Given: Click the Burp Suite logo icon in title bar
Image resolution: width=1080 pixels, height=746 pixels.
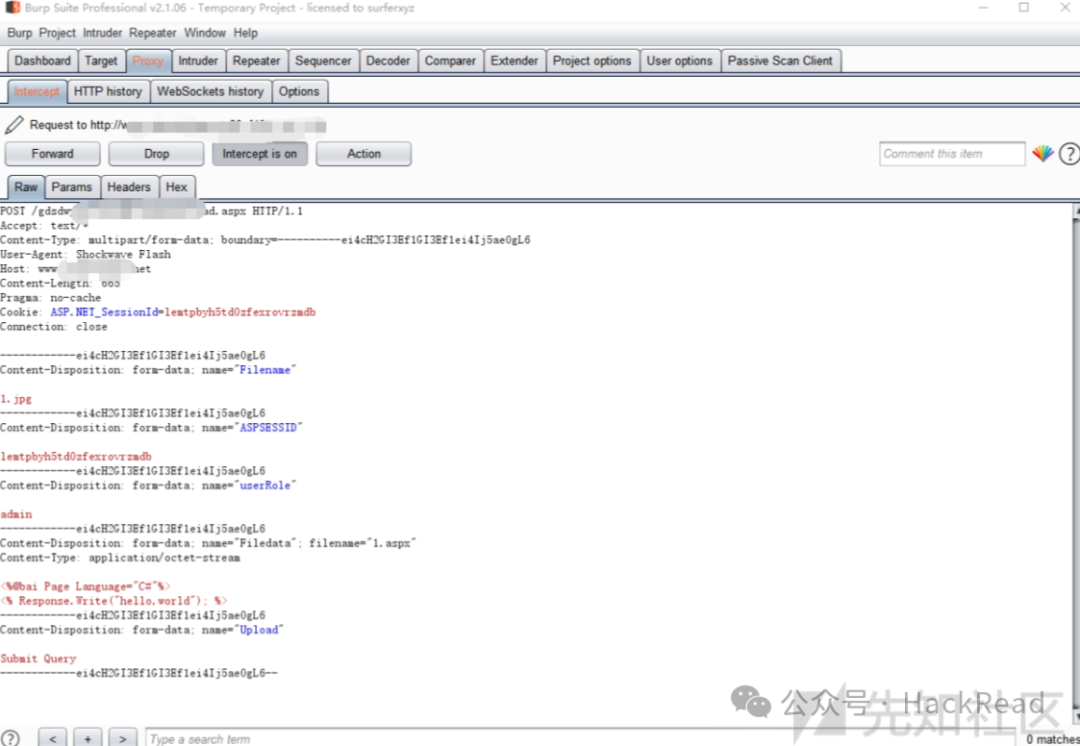Looking at the screenshot, I should coord(13,8).
